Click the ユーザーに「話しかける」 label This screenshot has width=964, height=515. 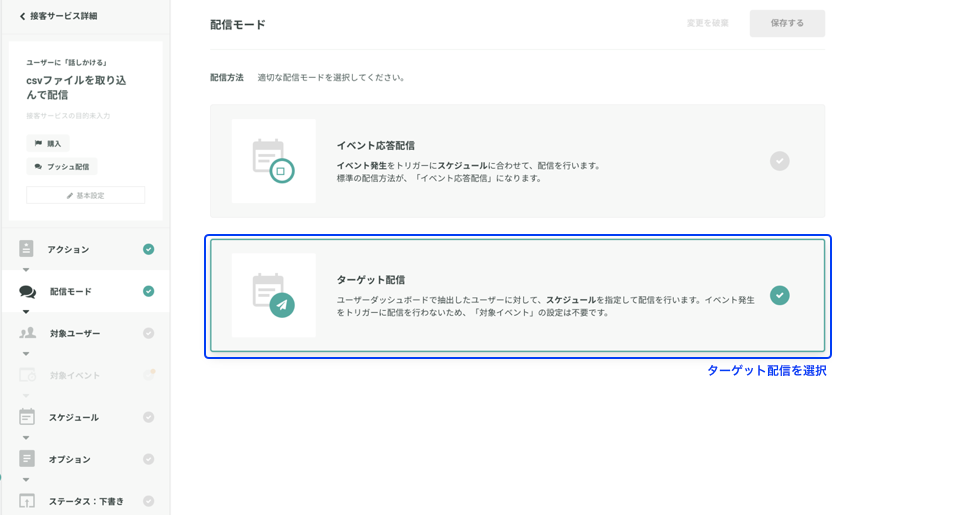pyautogui.click(x=67, y=63)
